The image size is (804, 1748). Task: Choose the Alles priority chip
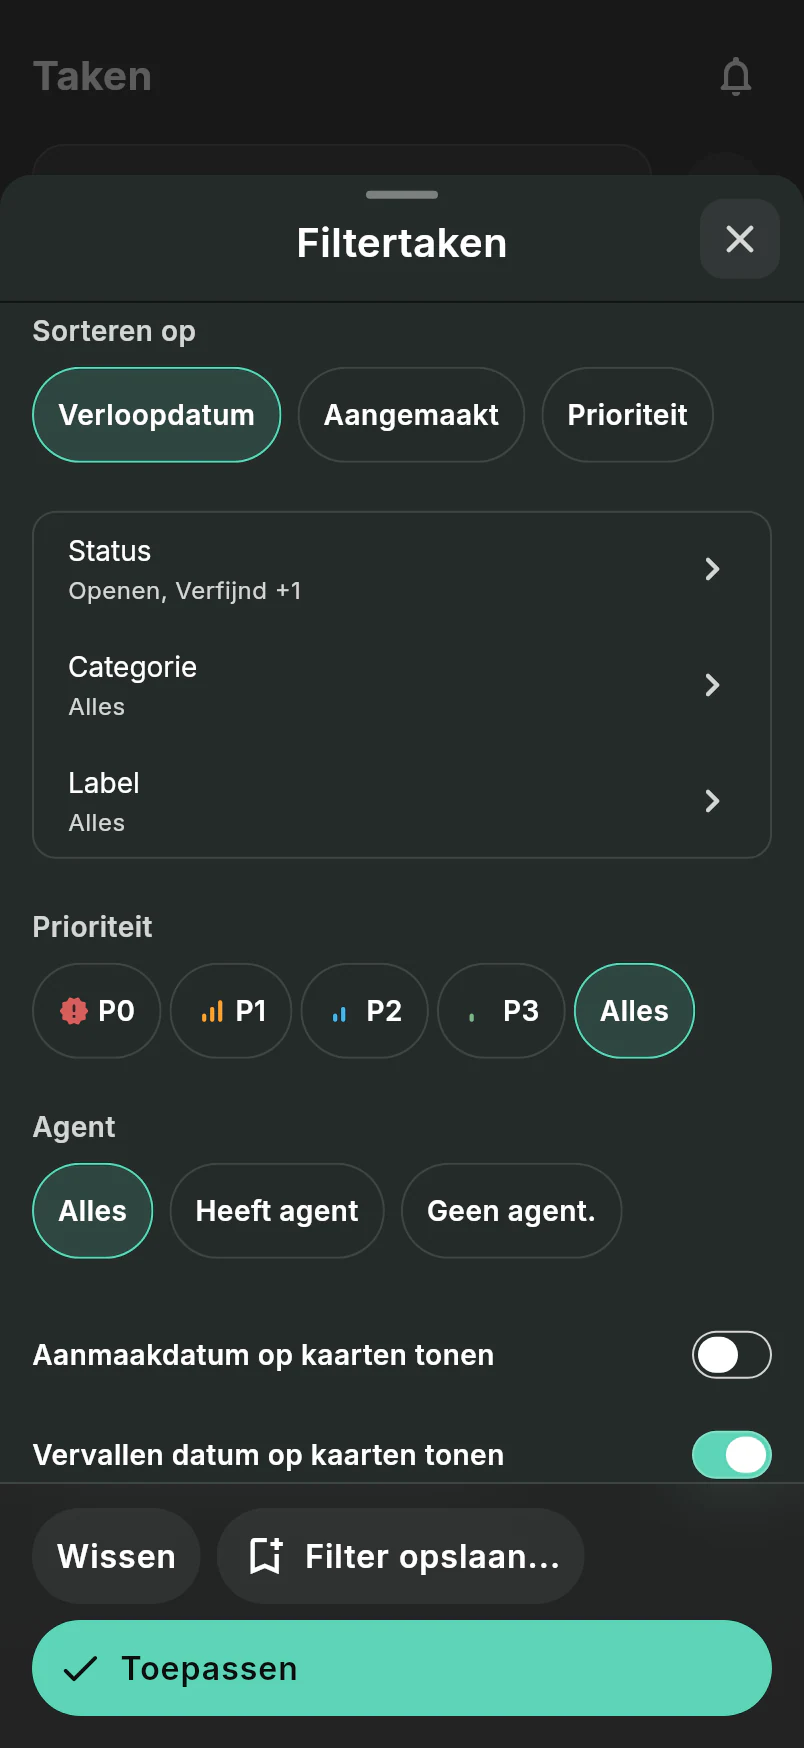[x=634, y=1011]
